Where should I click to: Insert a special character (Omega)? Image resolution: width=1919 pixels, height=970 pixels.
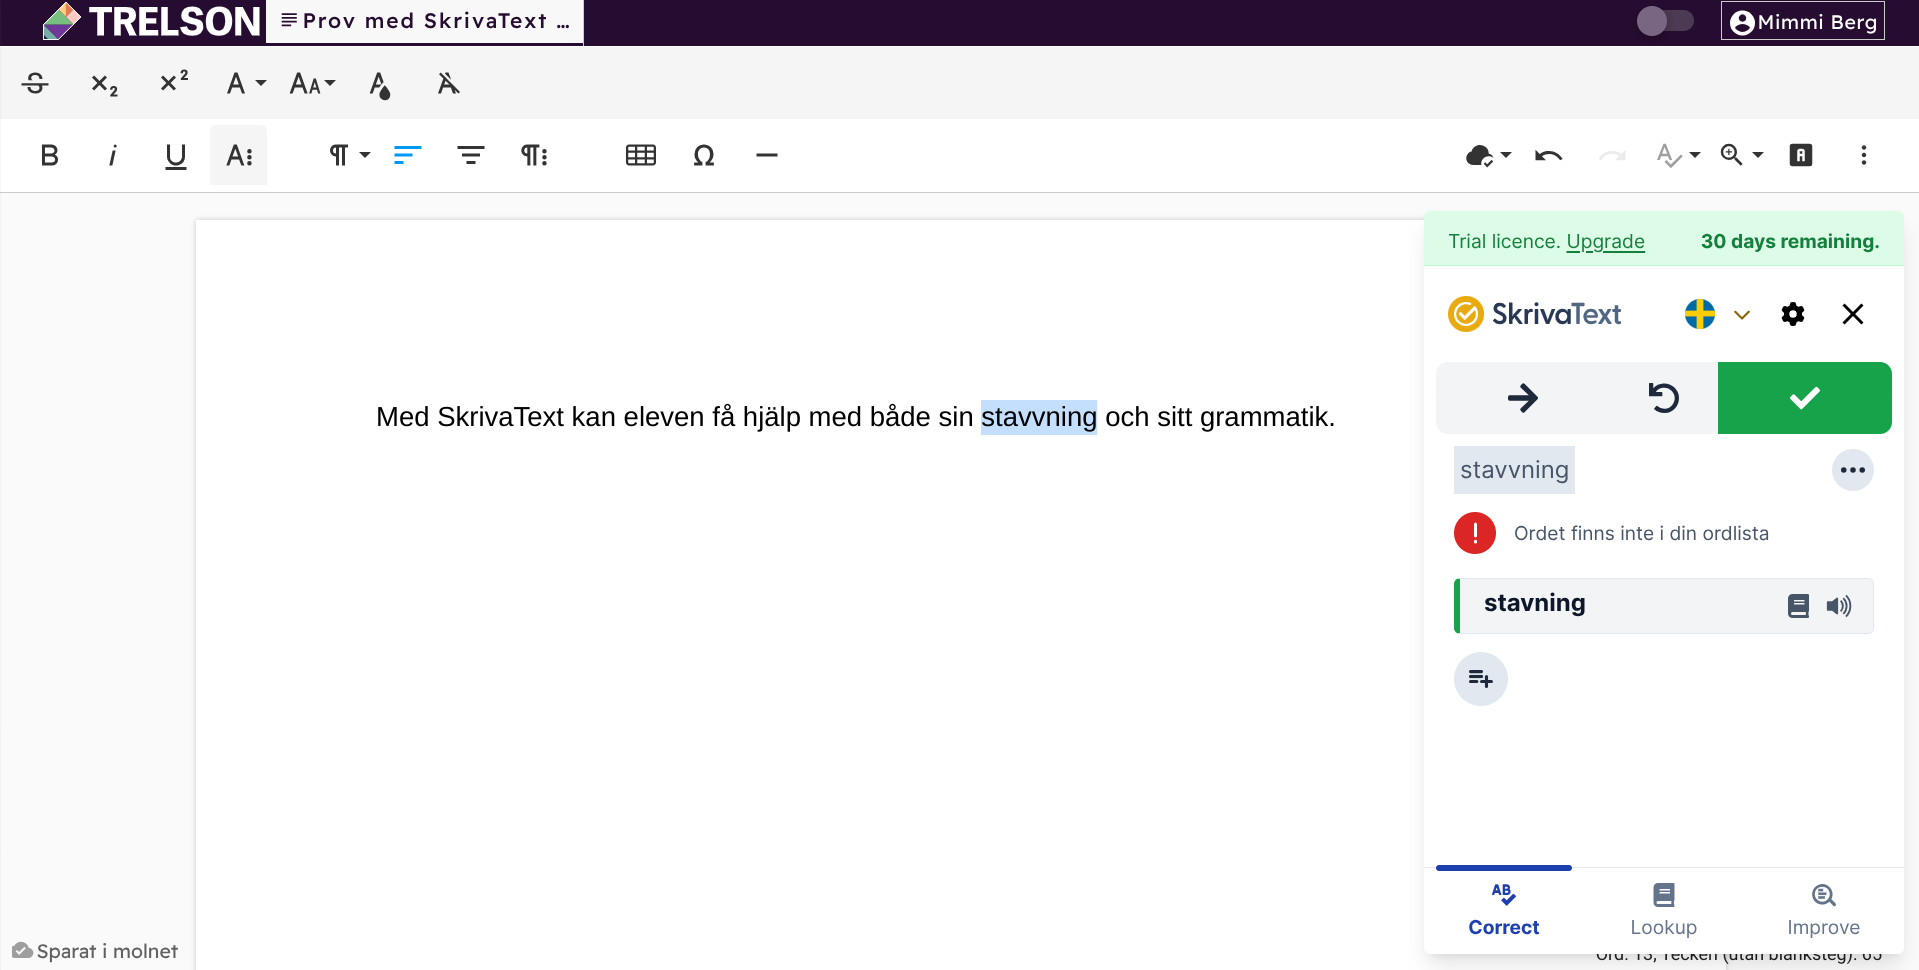(x=704, y=155)
